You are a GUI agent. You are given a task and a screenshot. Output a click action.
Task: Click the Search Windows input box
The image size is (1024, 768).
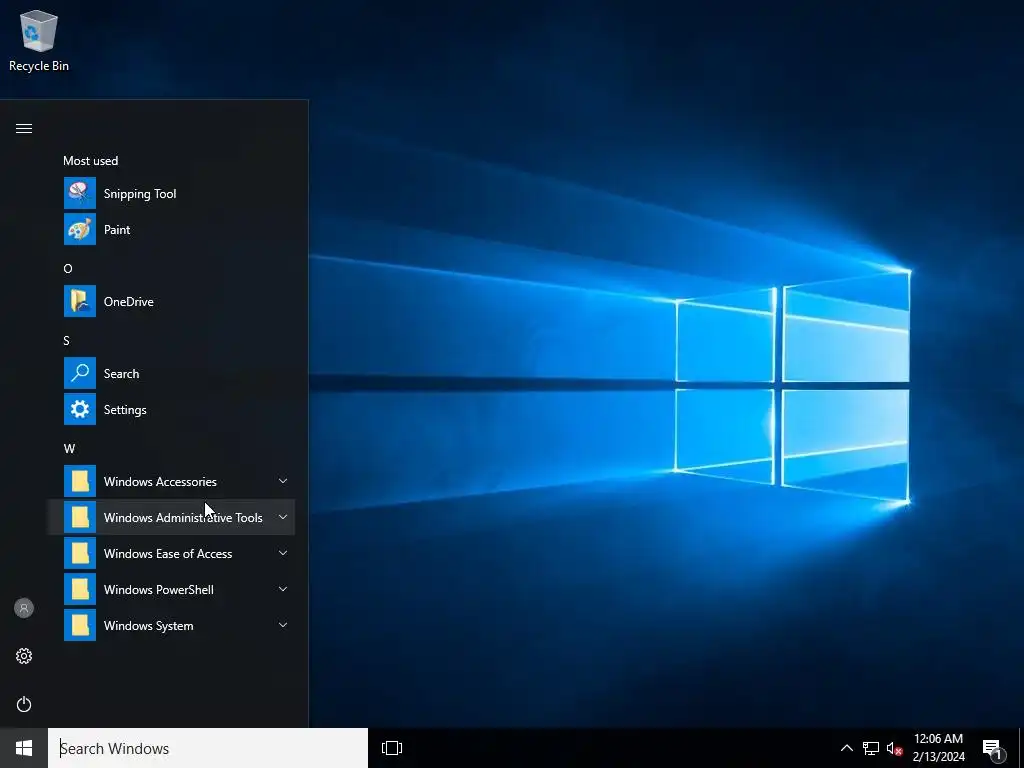(x=208, y=748)
